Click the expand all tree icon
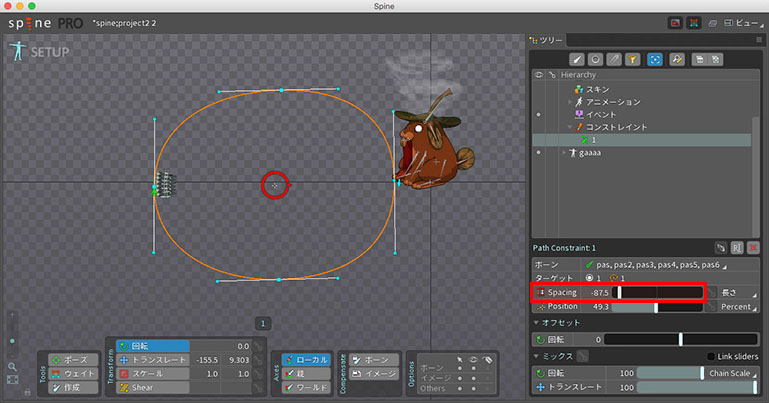This screenshot has height=403, width=769. click(700, 60)
